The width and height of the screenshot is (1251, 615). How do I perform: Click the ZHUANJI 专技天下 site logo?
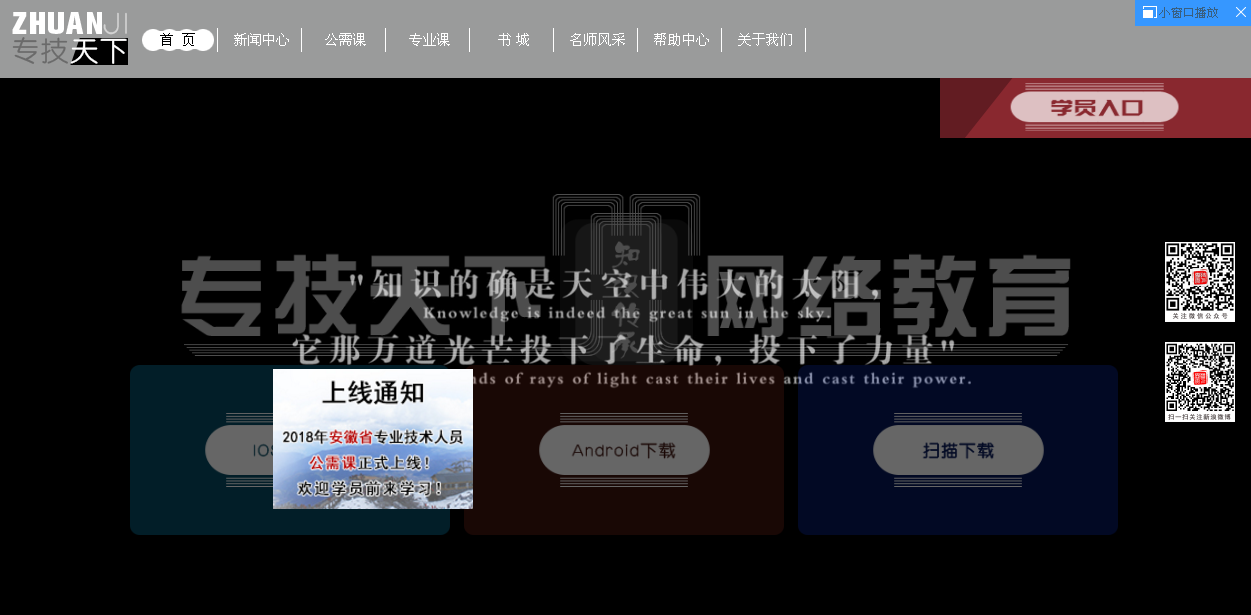coord(70,38)
